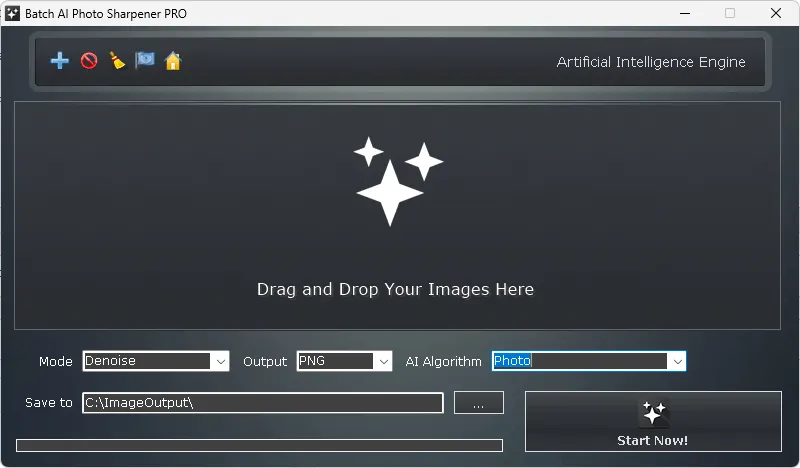
Task: Click the sparkle icon on Start Now button
Action: (653, 413)
